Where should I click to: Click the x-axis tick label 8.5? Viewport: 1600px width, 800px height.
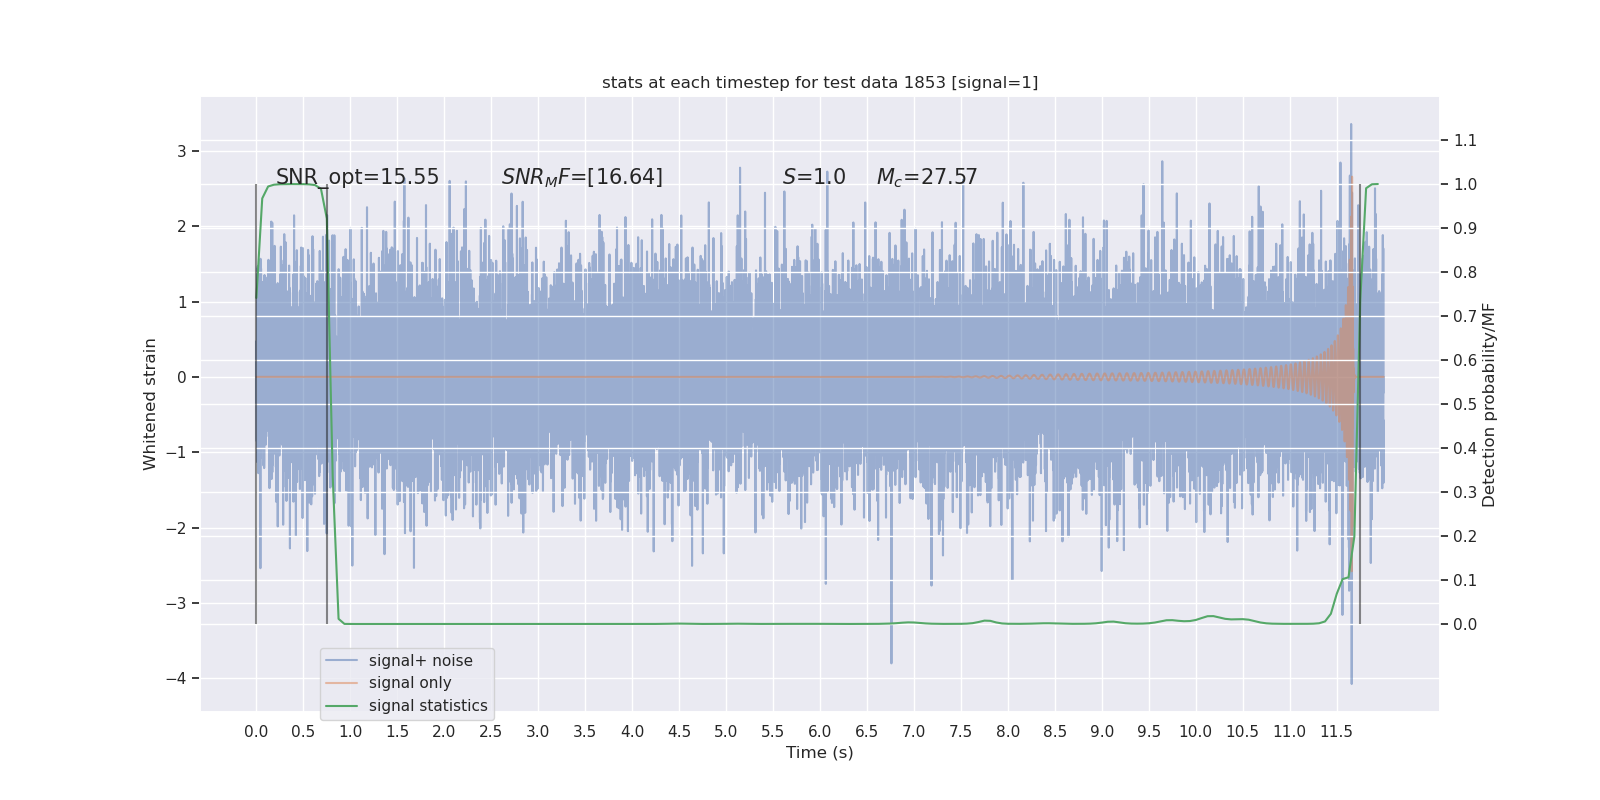(1055, 732)
